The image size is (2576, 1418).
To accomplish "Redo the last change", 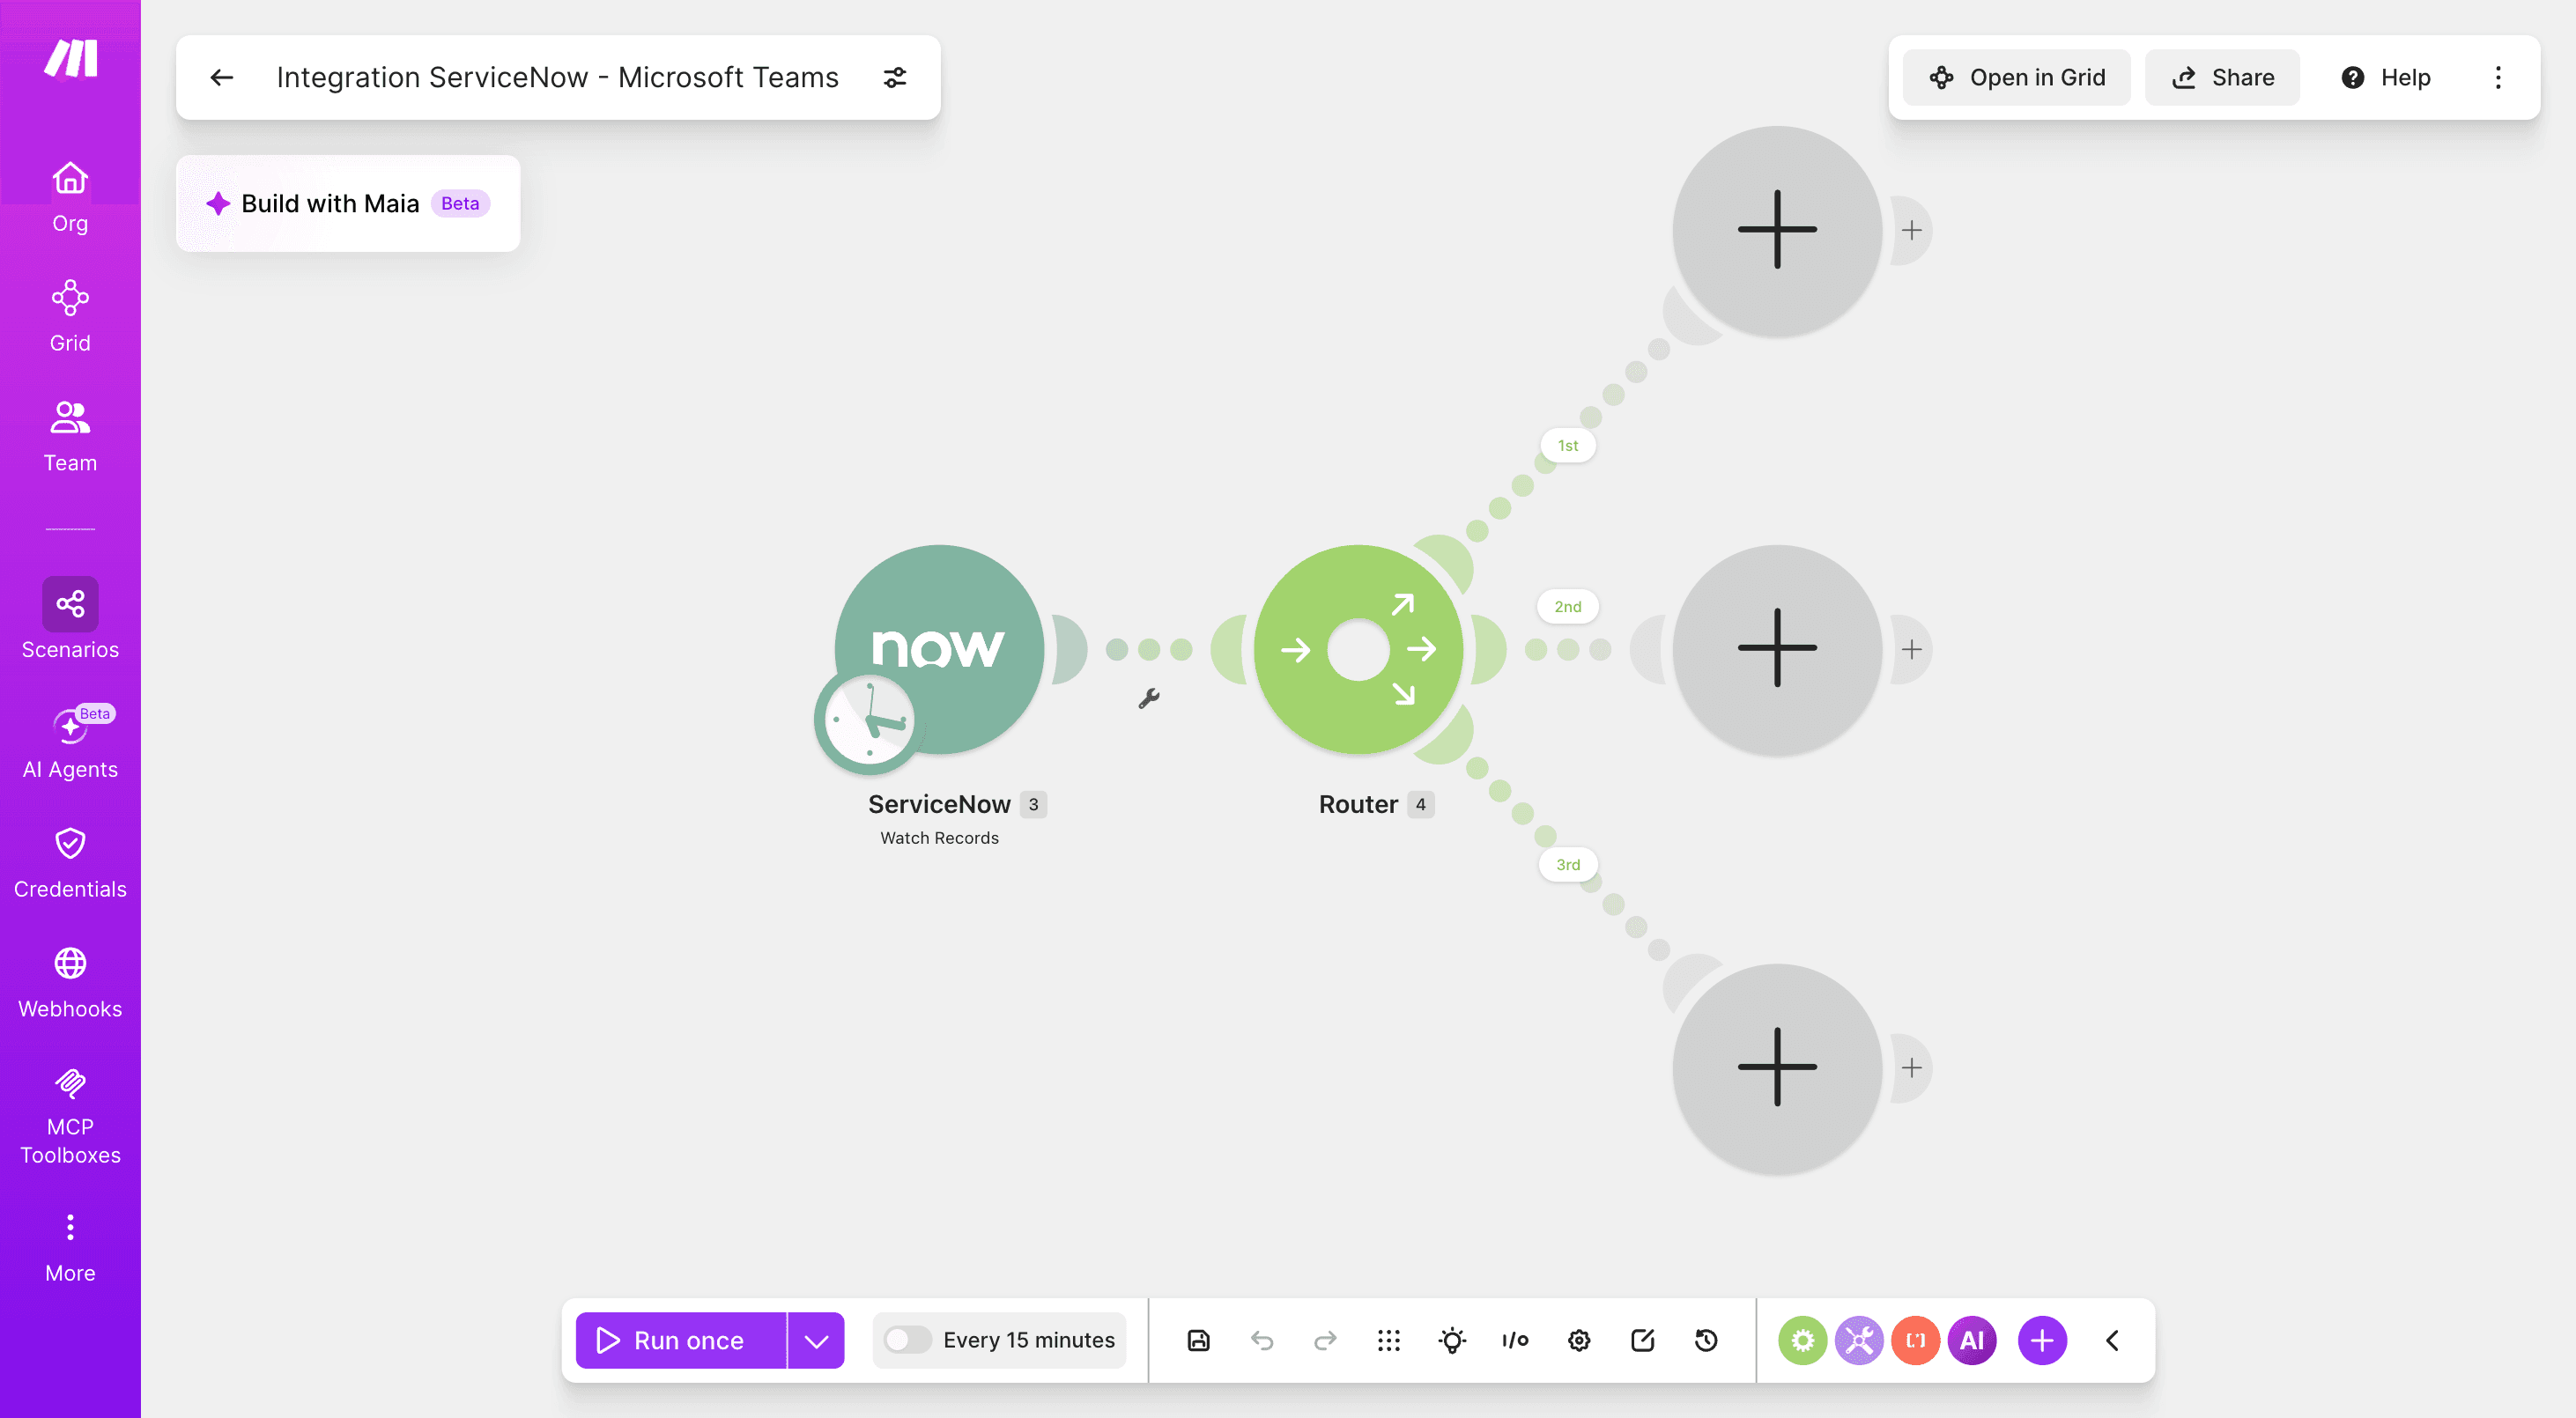I will tap(1325, 1340).
